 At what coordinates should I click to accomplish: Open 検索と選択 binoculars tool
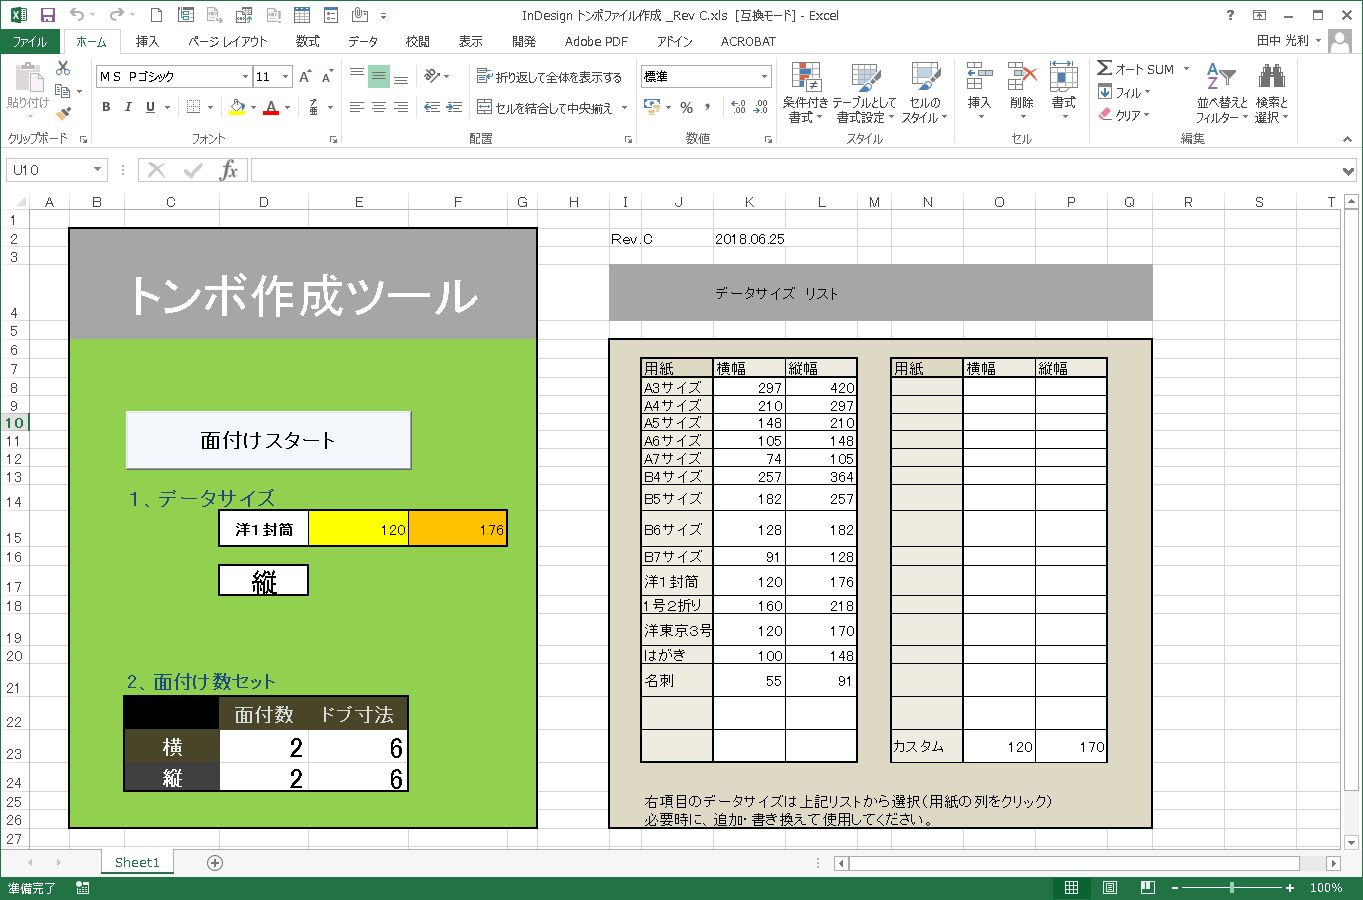coord(1271,93)
